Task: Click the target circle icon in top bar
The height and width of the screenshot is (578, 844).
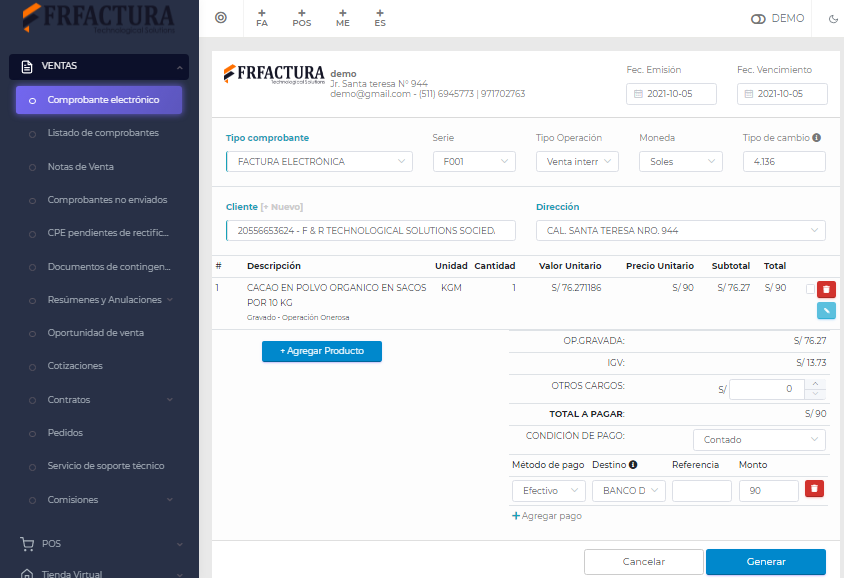Action: coord(221,18)
